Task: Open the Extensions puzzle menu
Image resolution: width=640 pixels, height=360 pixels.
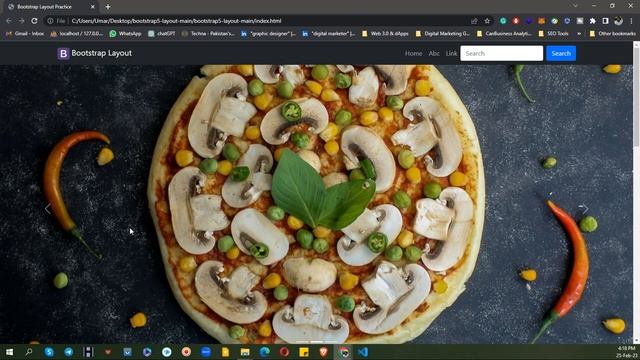Action: tap(593, 21)
